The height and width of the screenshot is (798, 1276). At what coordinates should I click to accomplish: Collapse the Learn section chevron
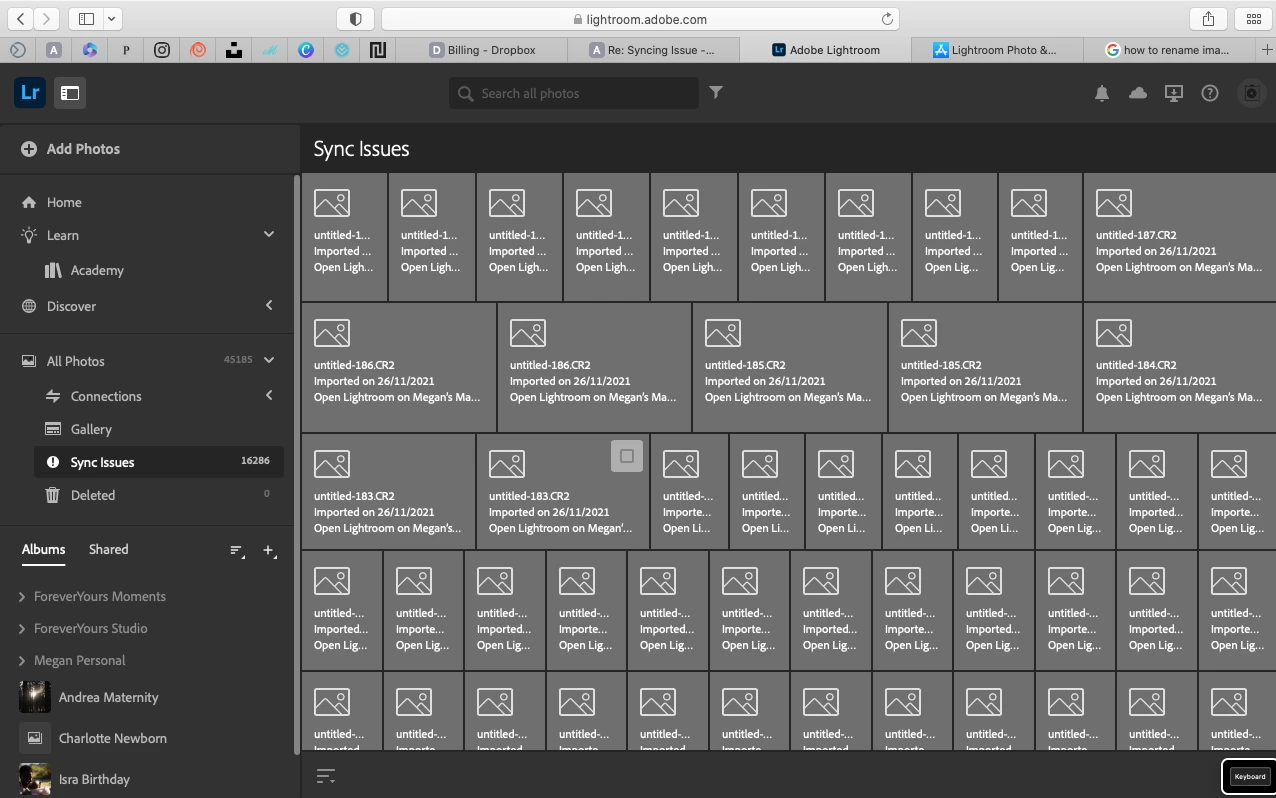(268, 234)
